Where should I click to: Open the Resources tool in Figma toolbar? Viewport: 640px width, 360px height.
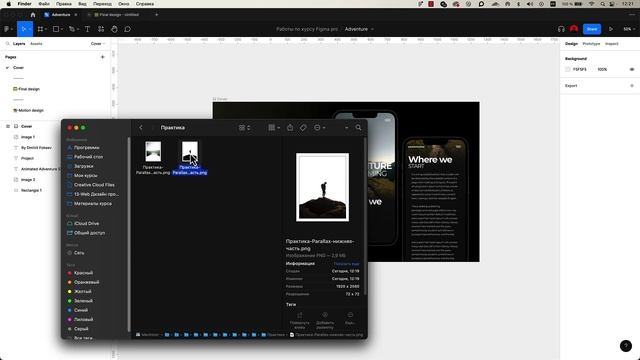coord(101,29)
